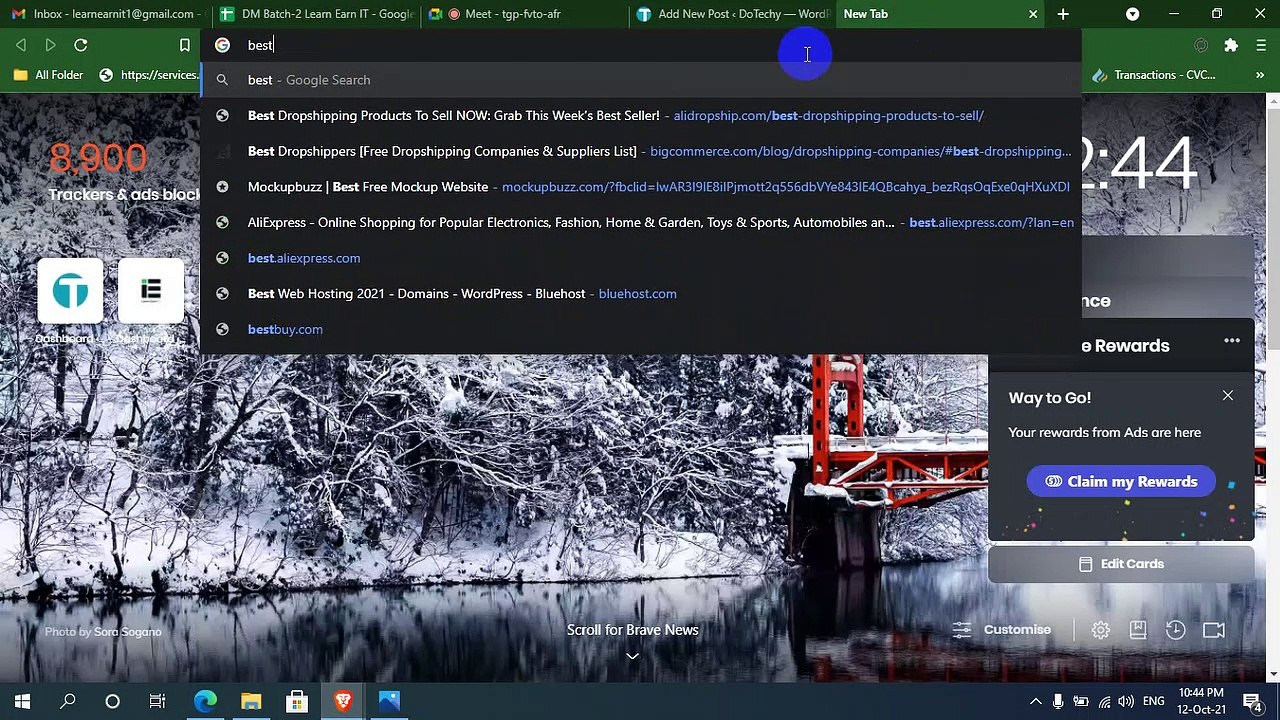Start Brave Talk via the camera icon
The width and height of the screenshot is (1280, 720).
[x=1214, y=630]
